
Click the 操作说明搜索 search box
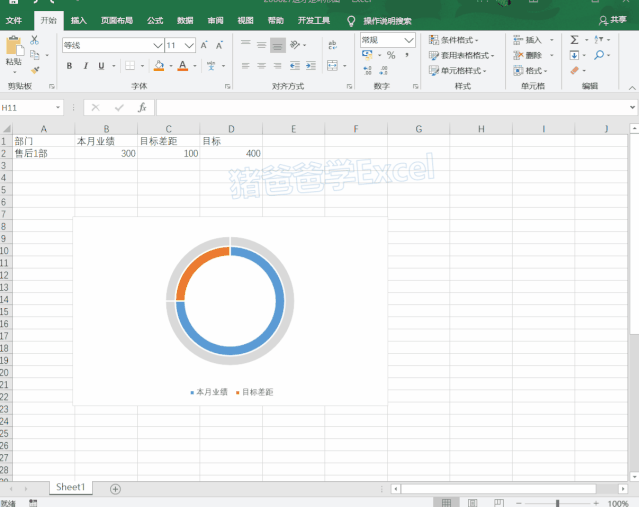tap(387, 21)
